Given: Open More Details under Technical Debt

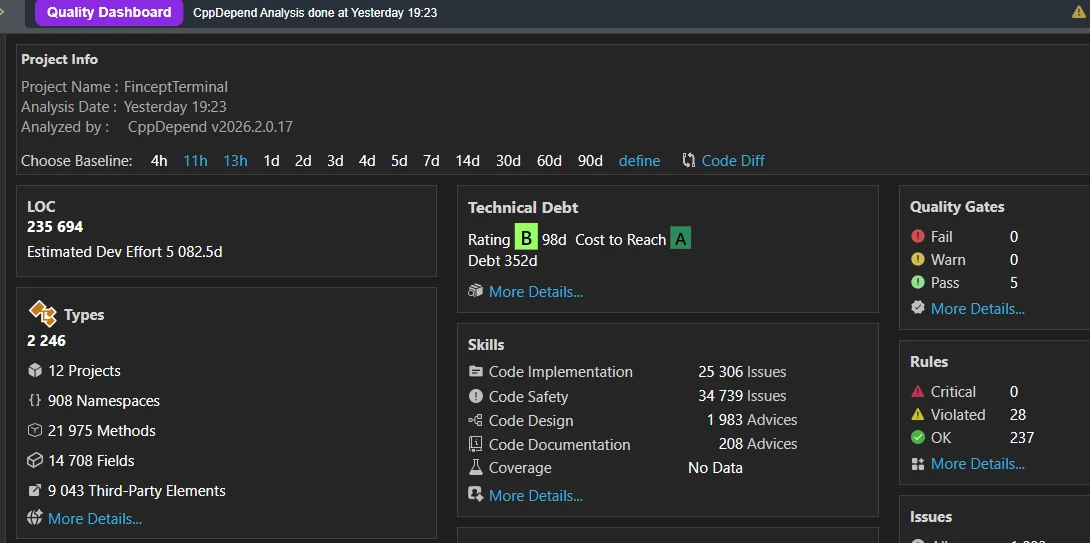Looking at the screenshot, I should pos(536,291).
